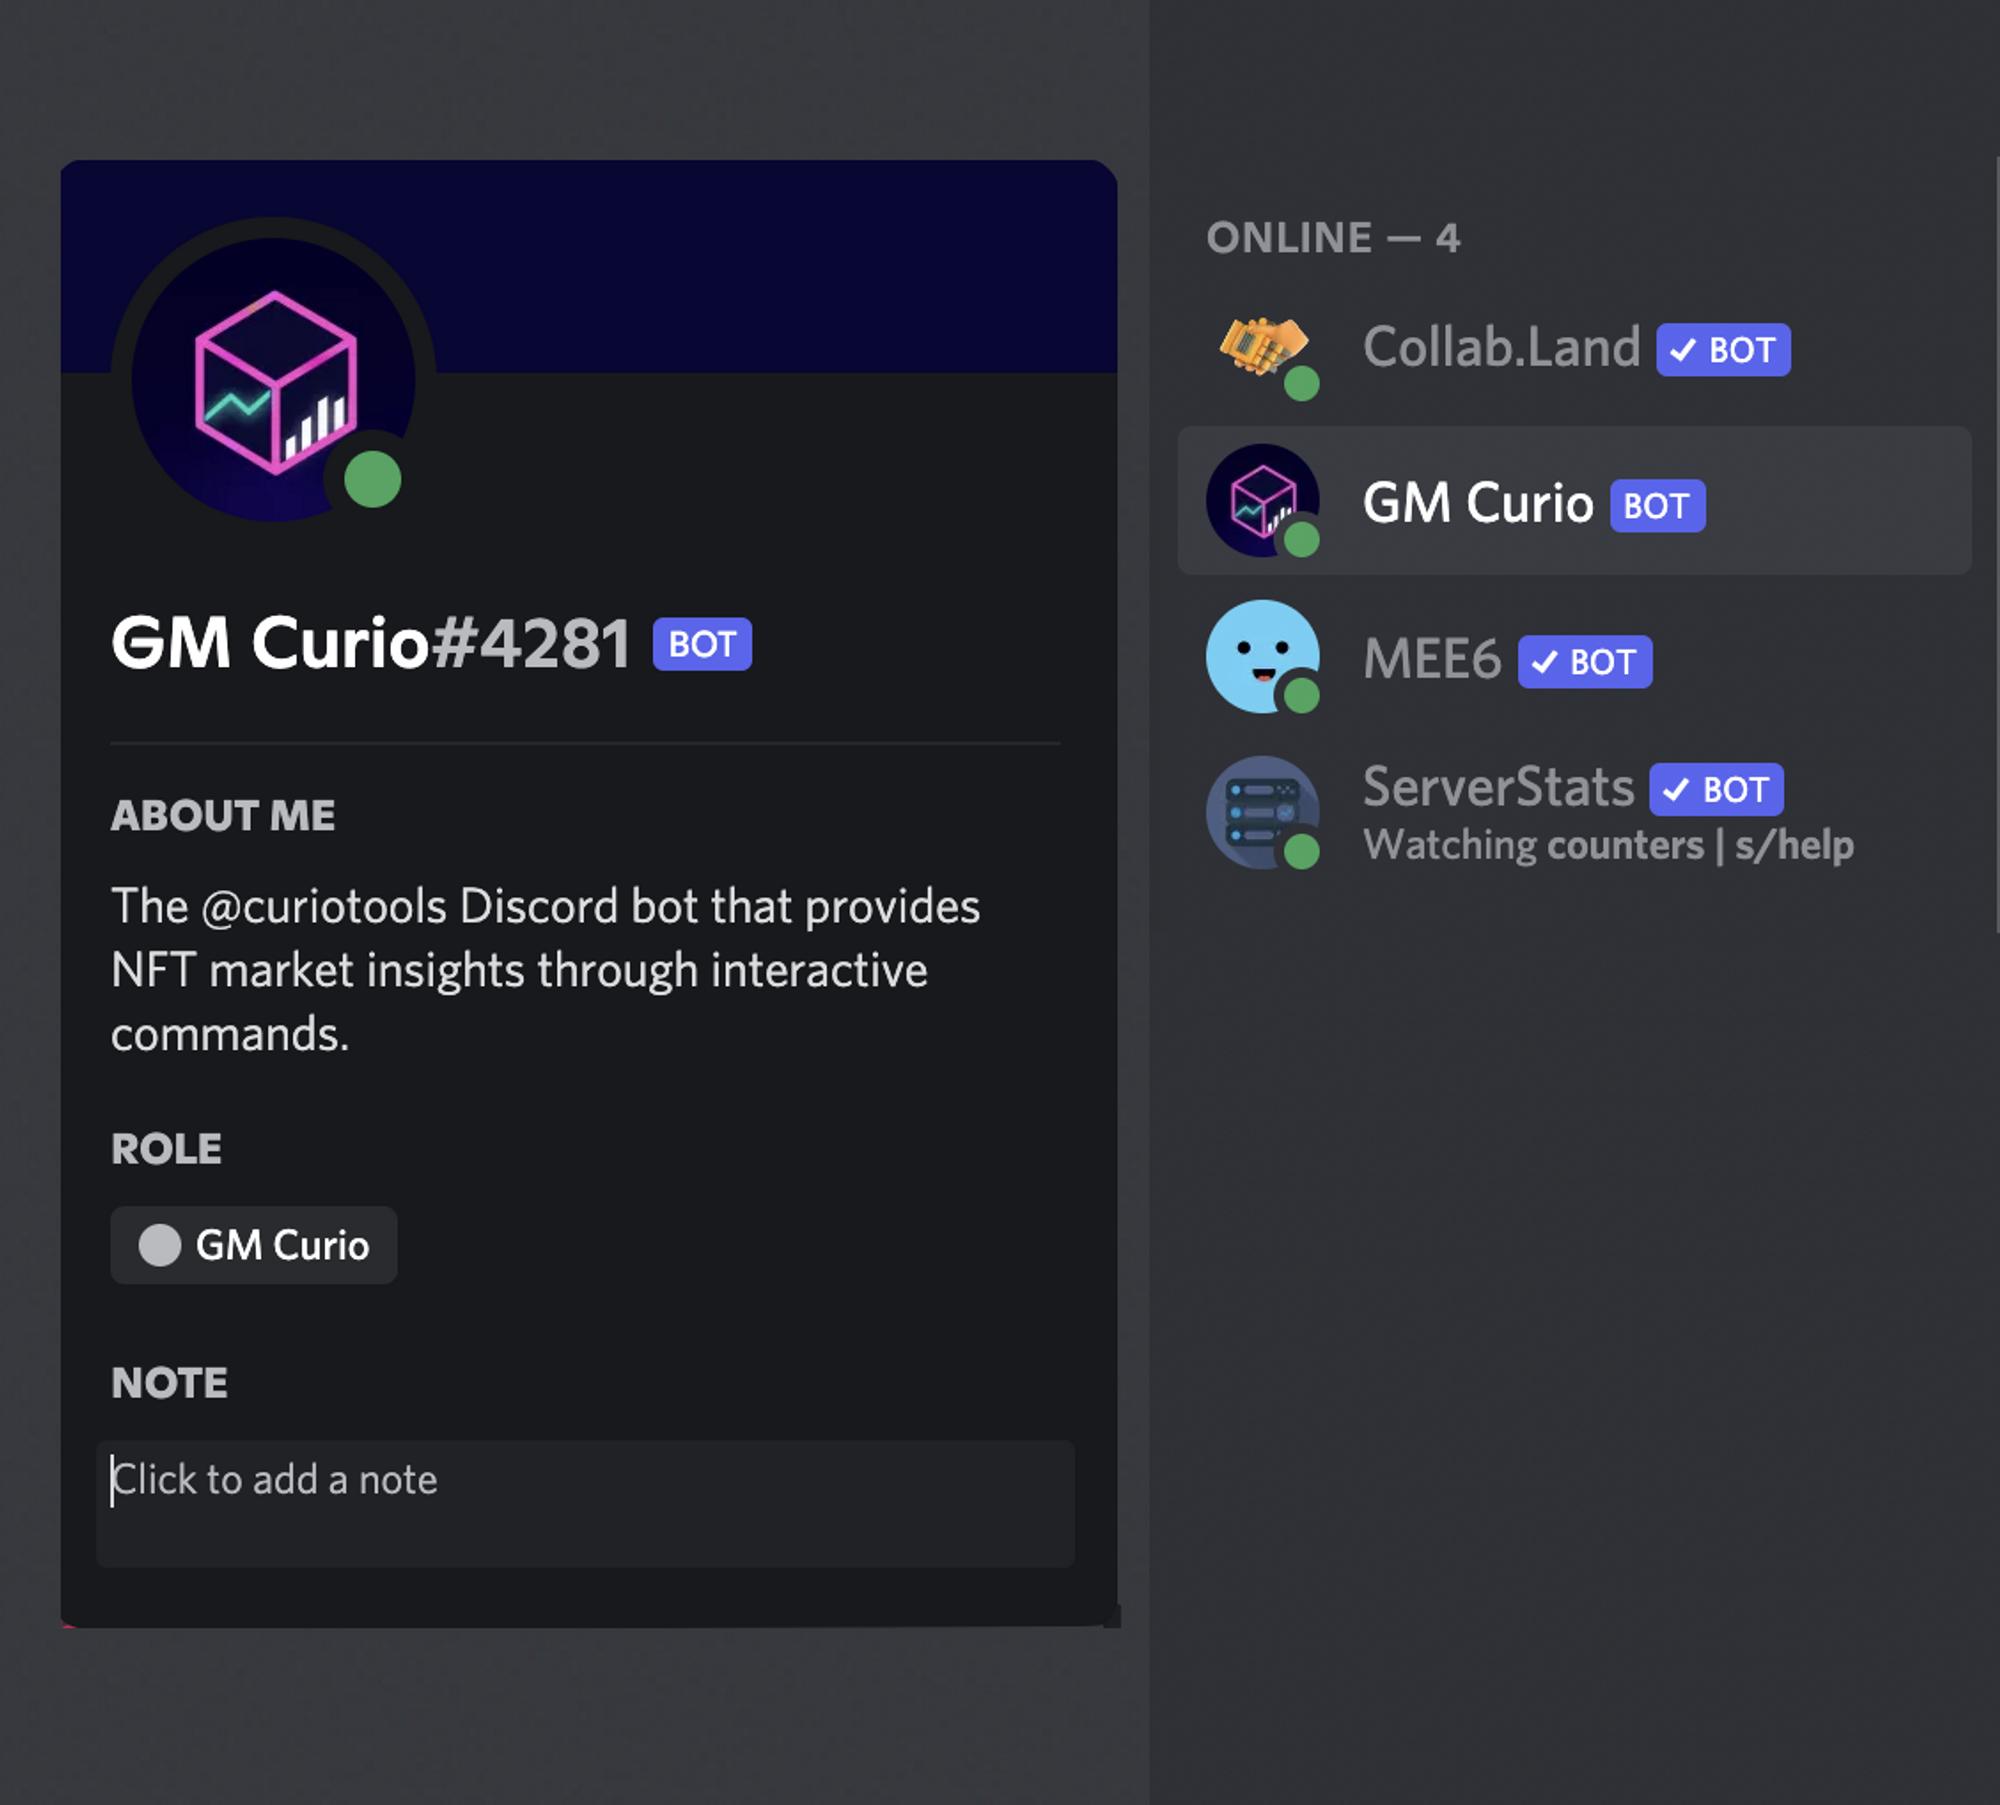This screenshot has width=2000, height=1805.
Task: Click into the 'Click to add a note' field
Action: pyautogui.click(x=585, y=1503)
